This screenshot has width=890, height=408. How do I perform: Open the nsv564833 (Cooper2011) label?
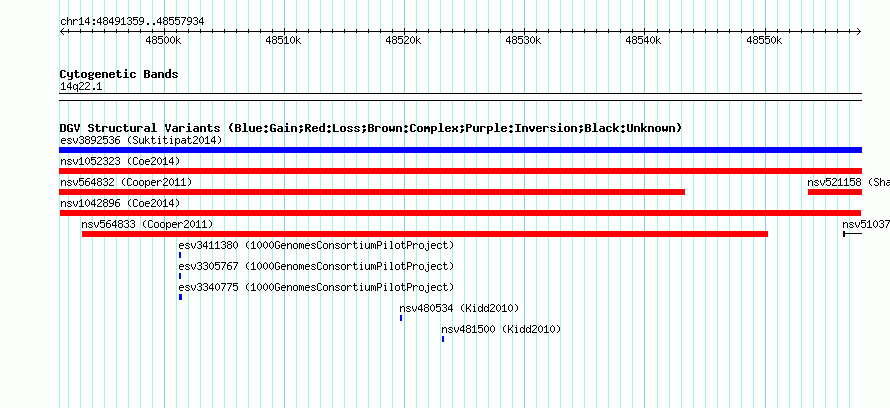pos(147,224)
